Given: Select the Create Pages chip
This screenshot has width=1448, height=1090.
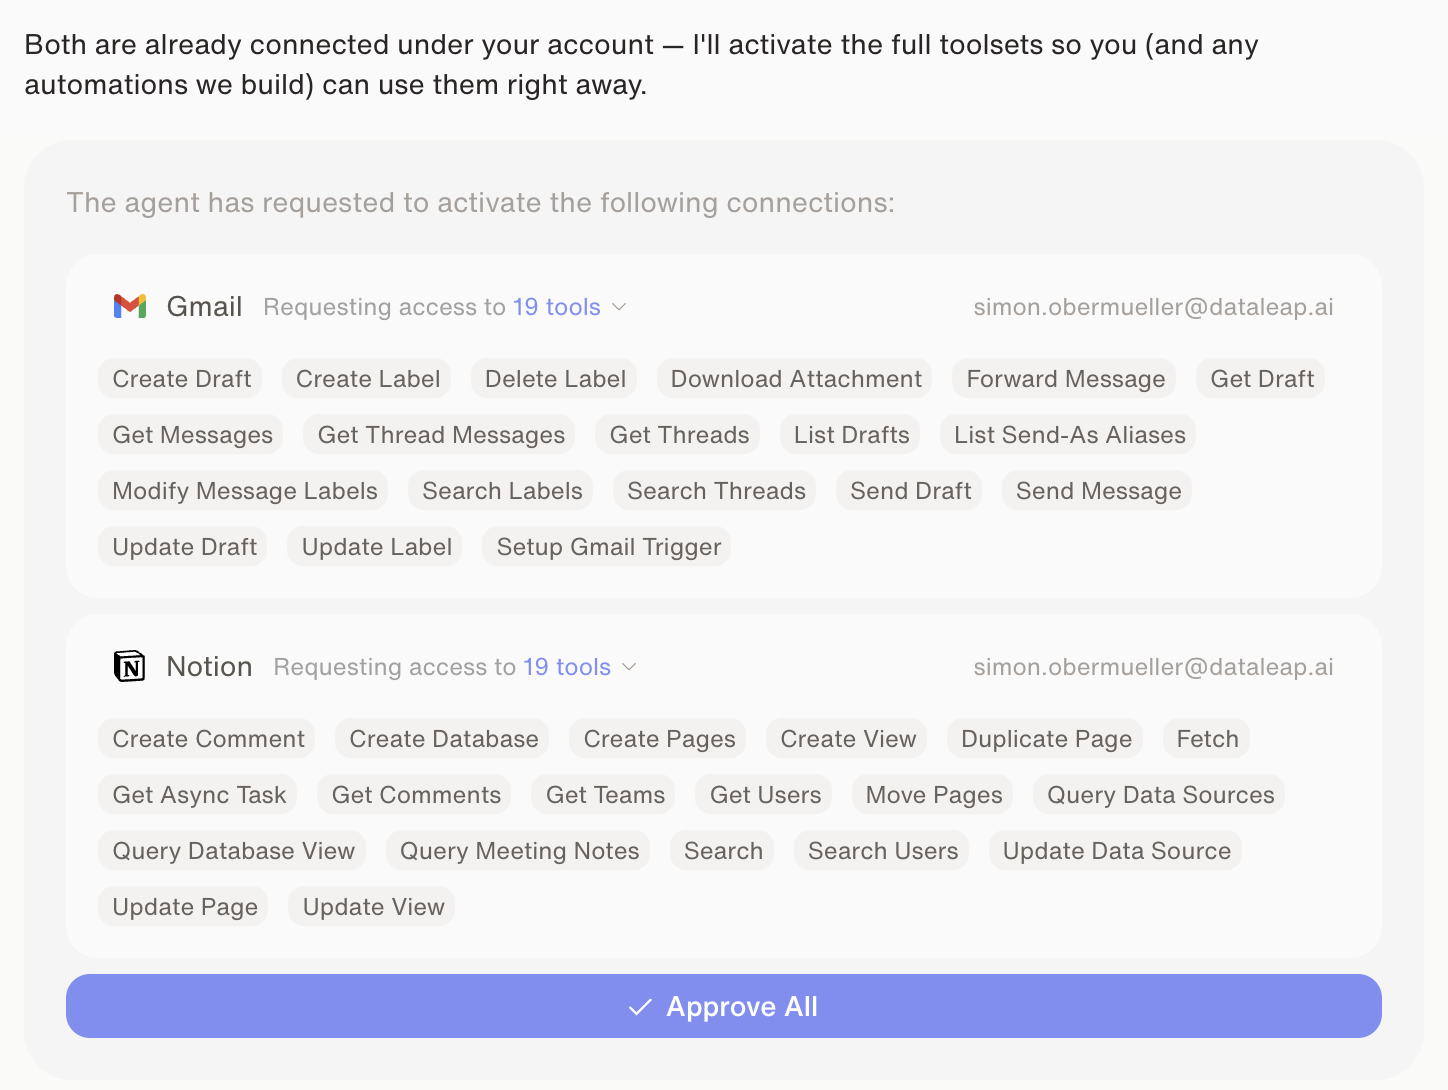Looking at the screenshot, I should coord(659,739).
